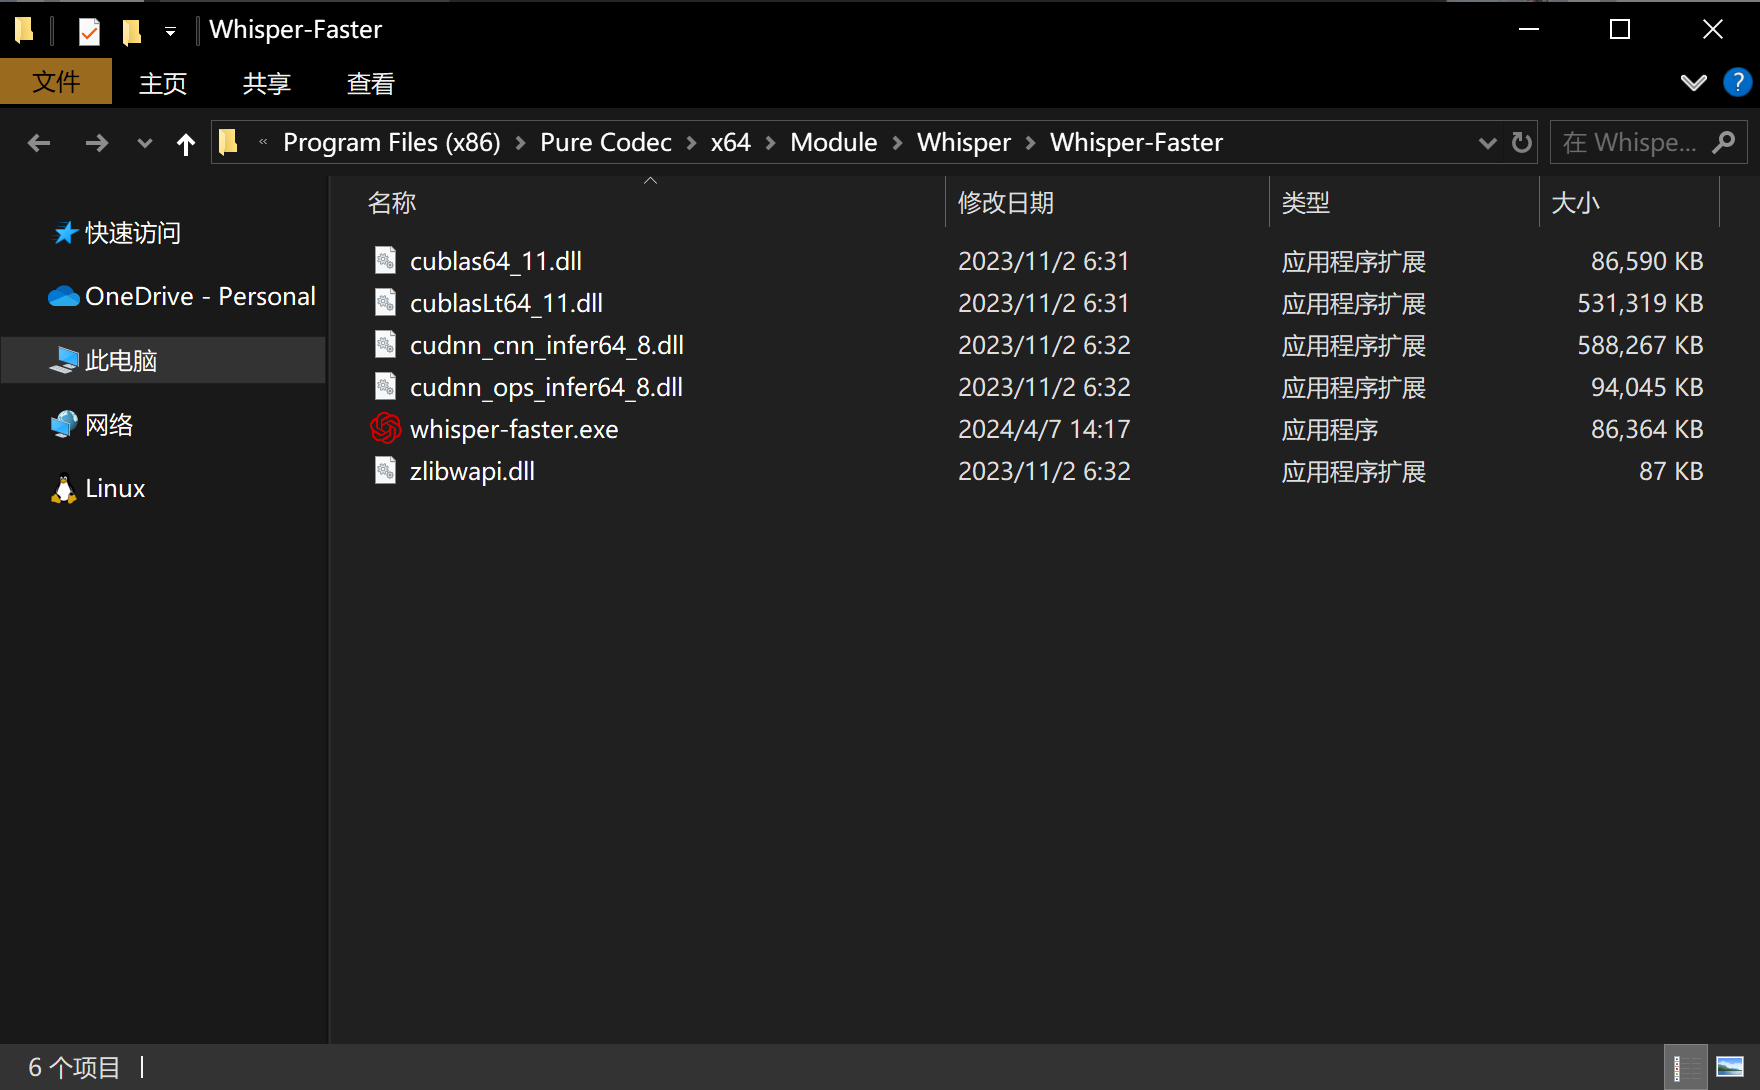Expand chevron after Module breadcrumb

pyautogui.click(x=897, y=143)
